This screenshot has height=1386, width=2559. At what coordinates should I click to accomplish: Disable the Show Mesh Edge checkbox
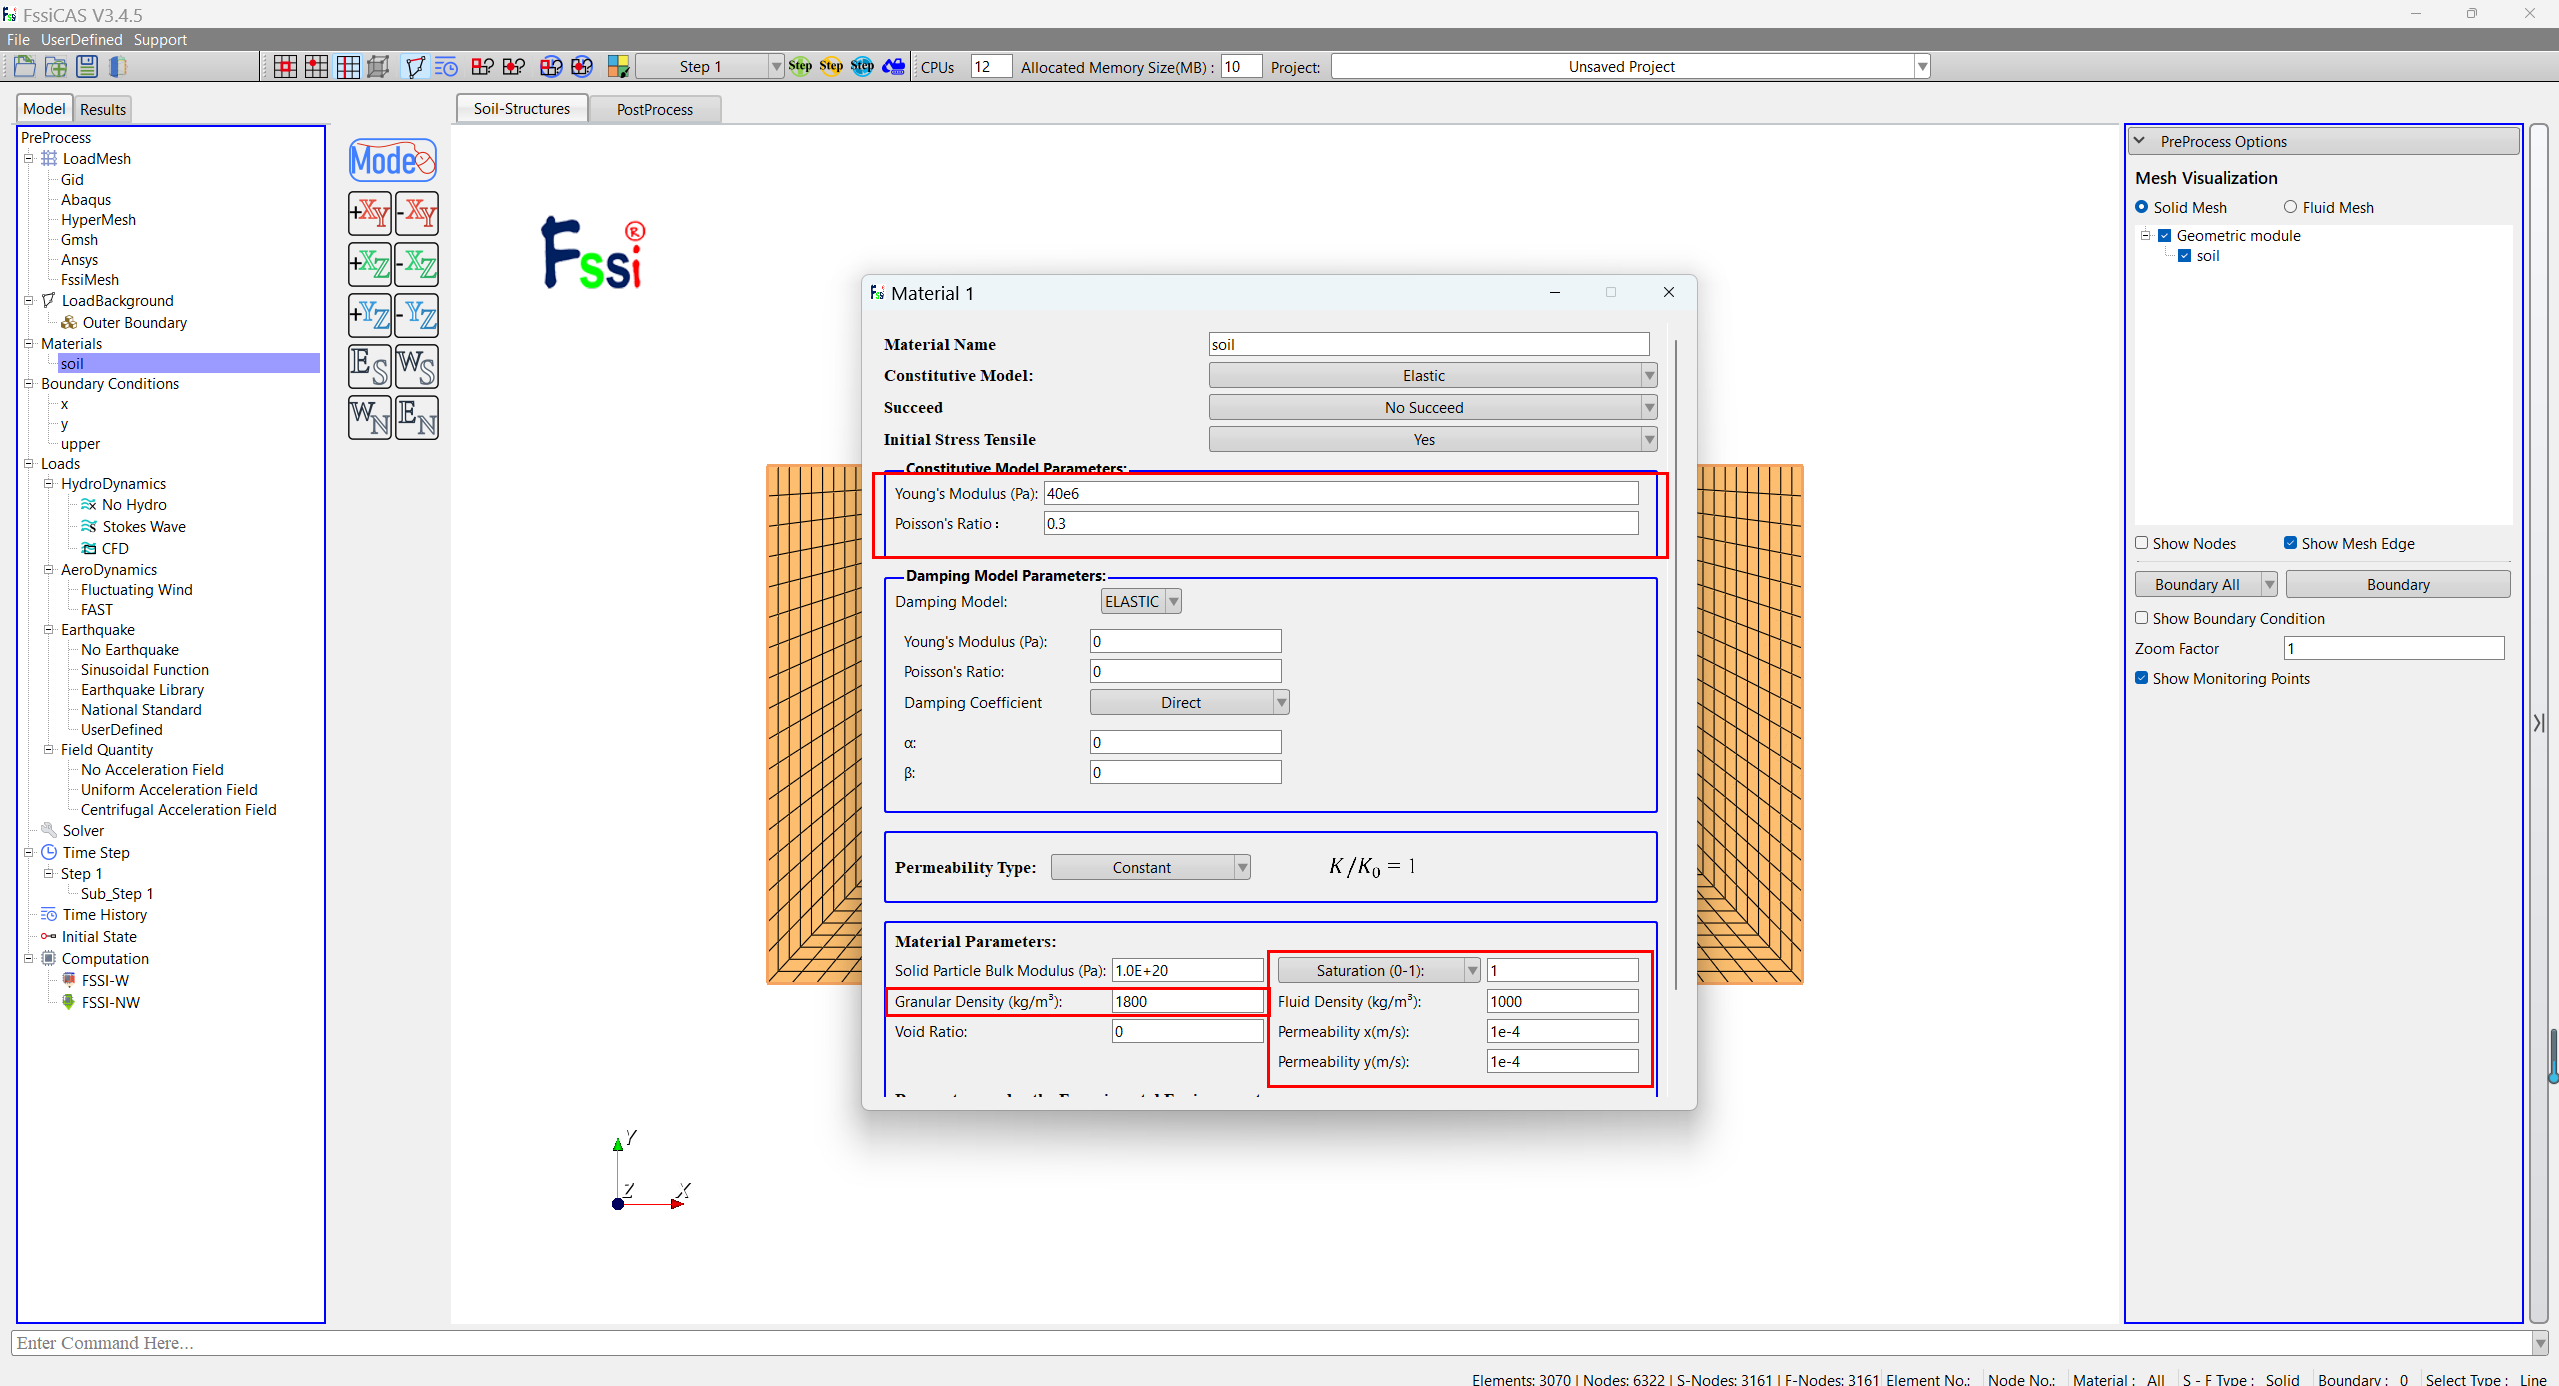tap(2290, 543)
